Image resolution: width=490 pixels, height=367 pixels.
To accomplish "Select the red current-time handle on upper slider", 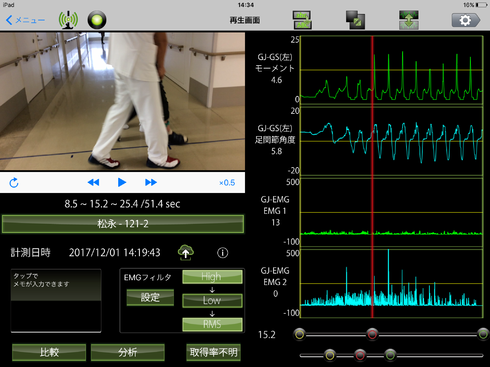I will (x=372, y=334).
